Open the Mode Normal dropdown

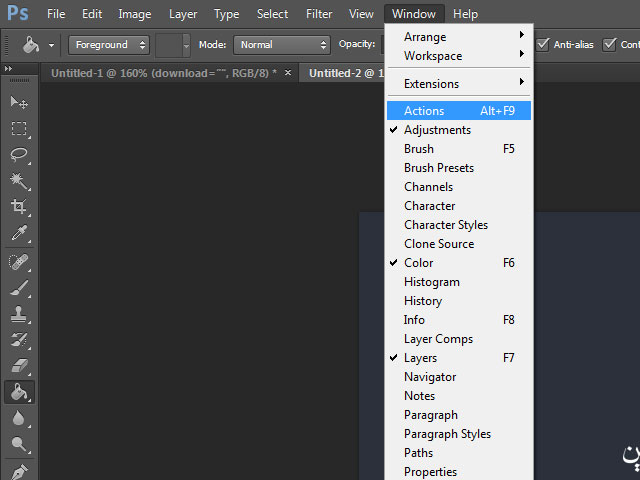coord(282,44)
